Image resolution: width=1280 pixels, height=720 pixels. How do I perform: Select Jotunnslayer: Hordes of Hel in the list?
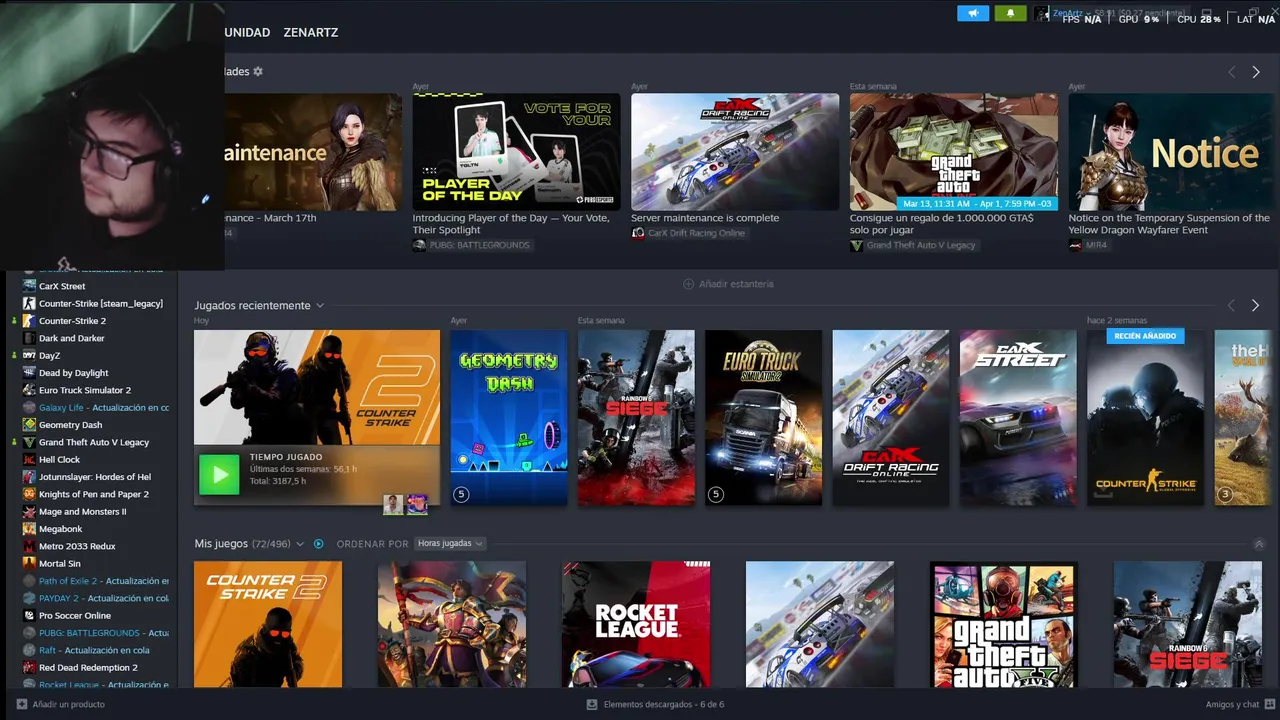(95, 477)
